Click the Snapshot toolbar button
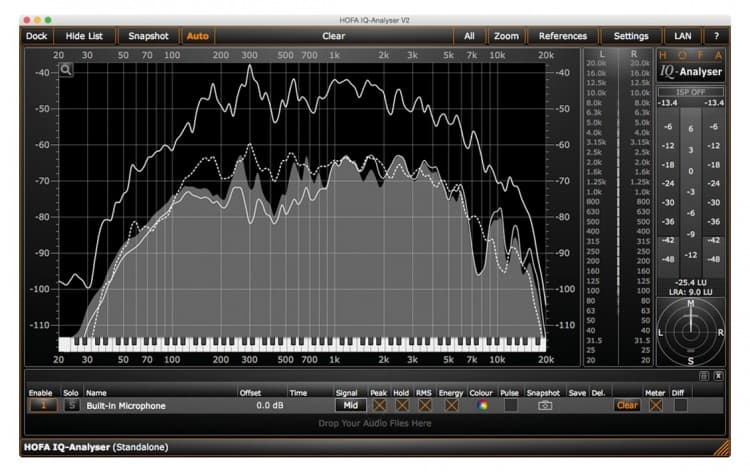The image size is (750, 472). click(x=148, y=36)
